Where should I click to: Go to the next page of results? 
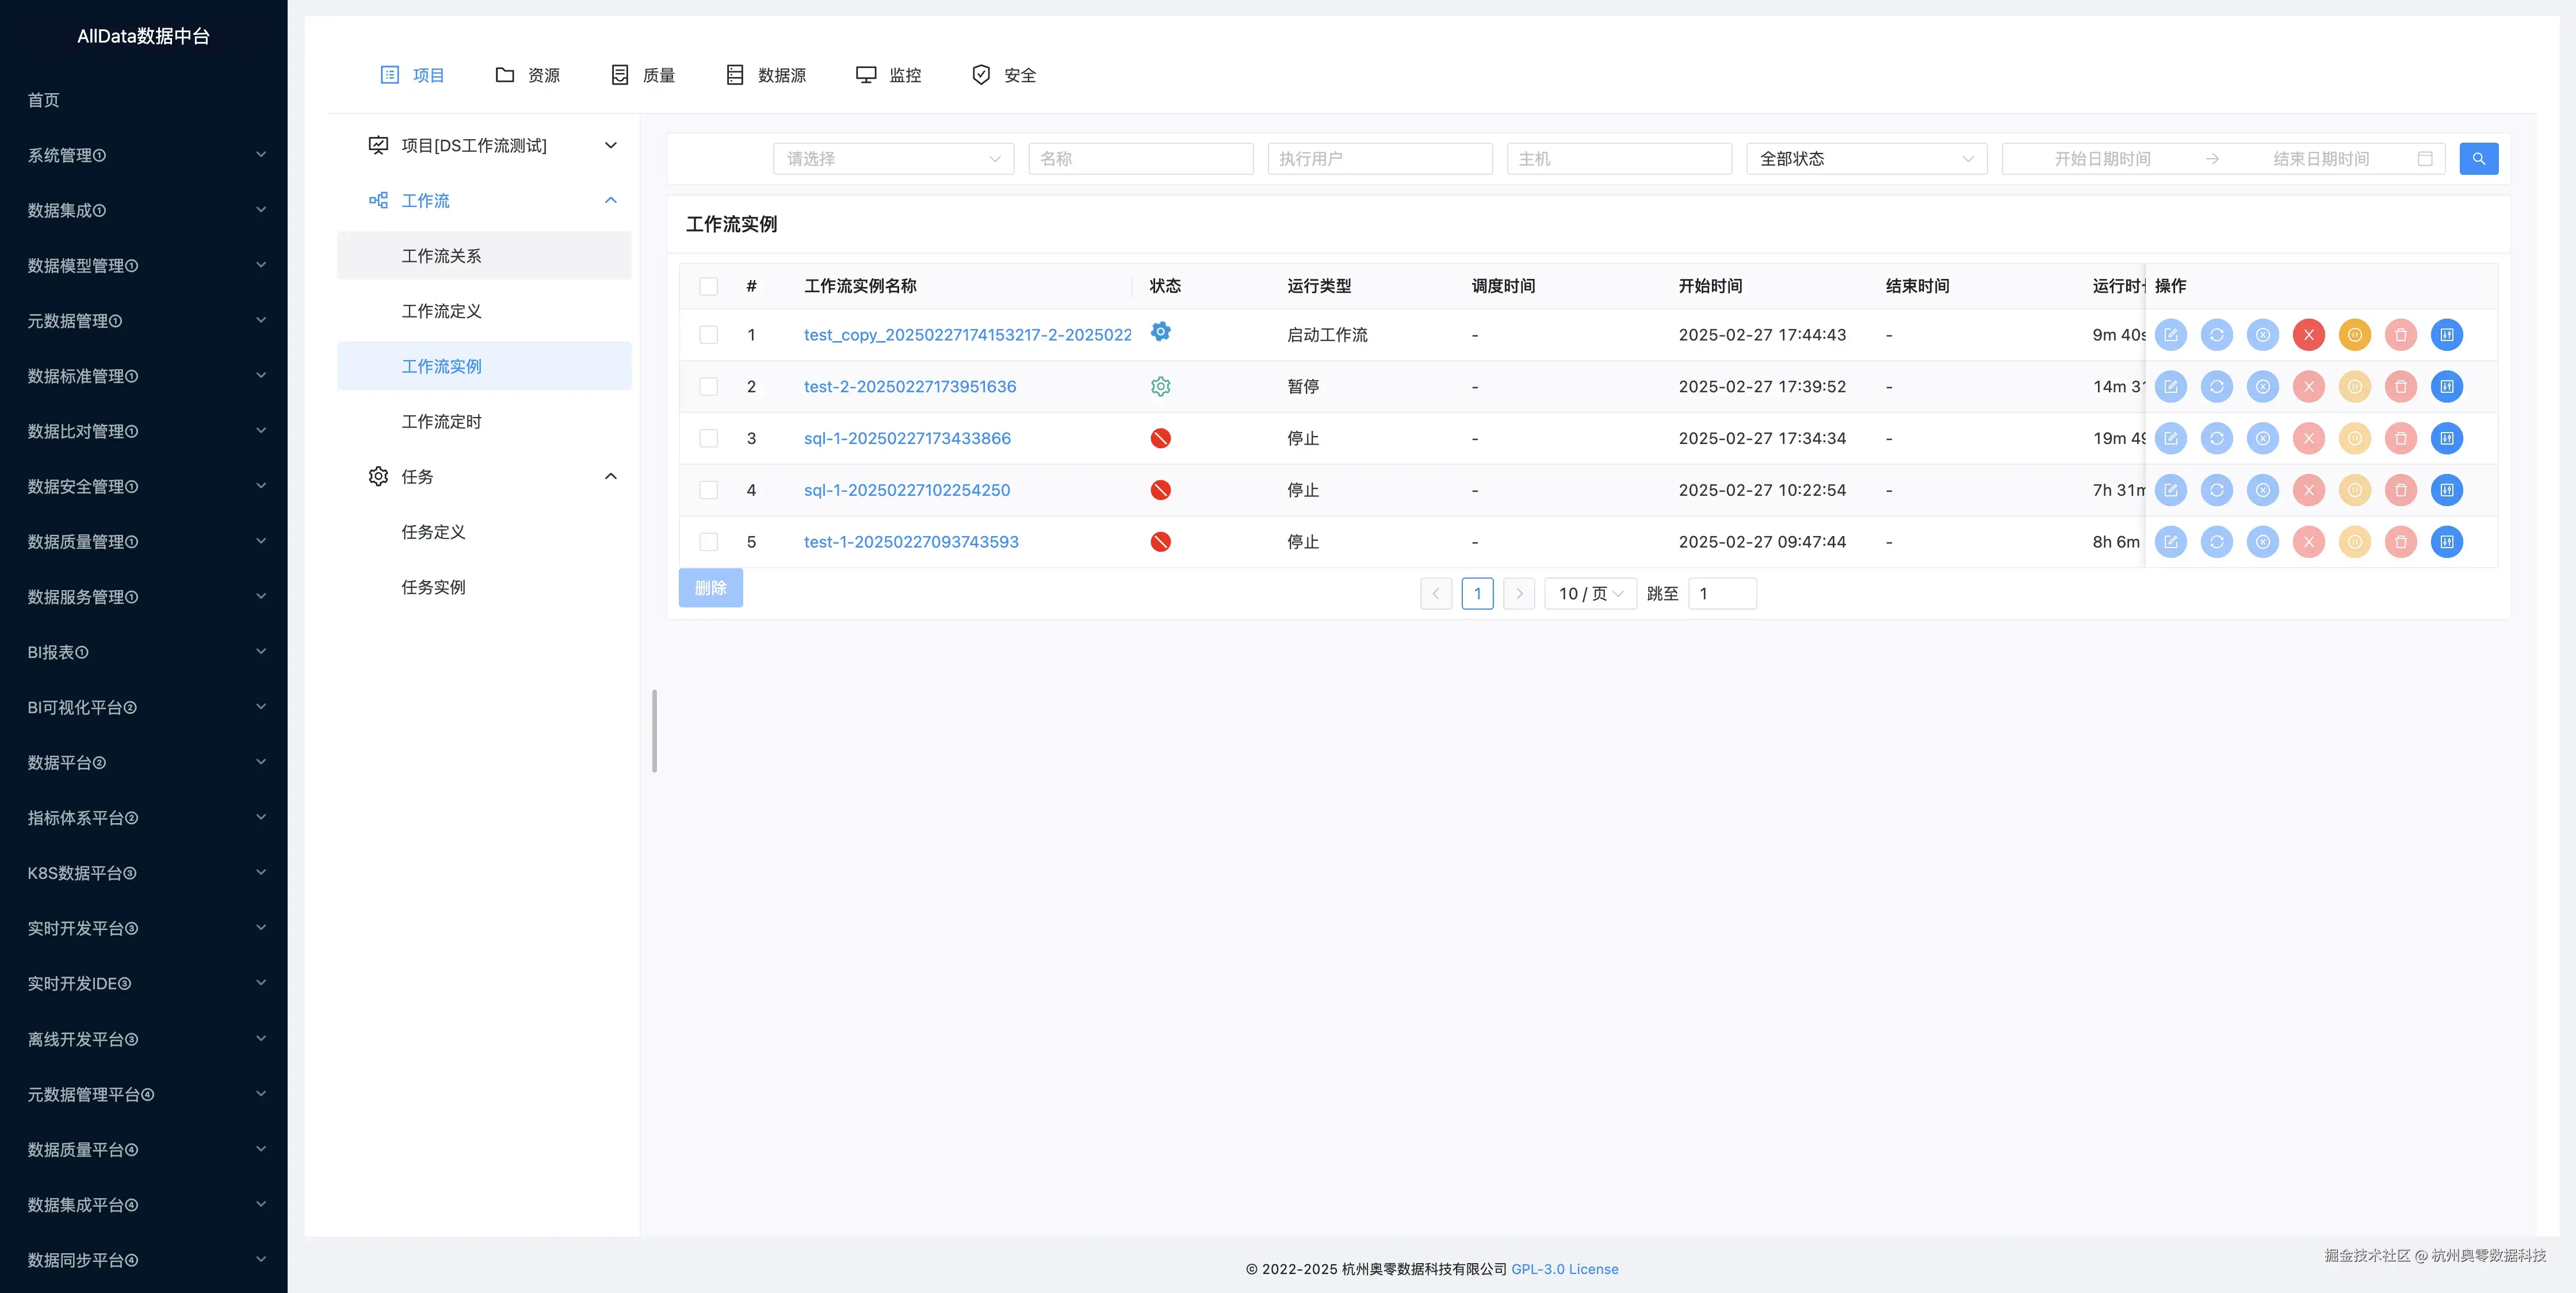tap(1519, 593)
